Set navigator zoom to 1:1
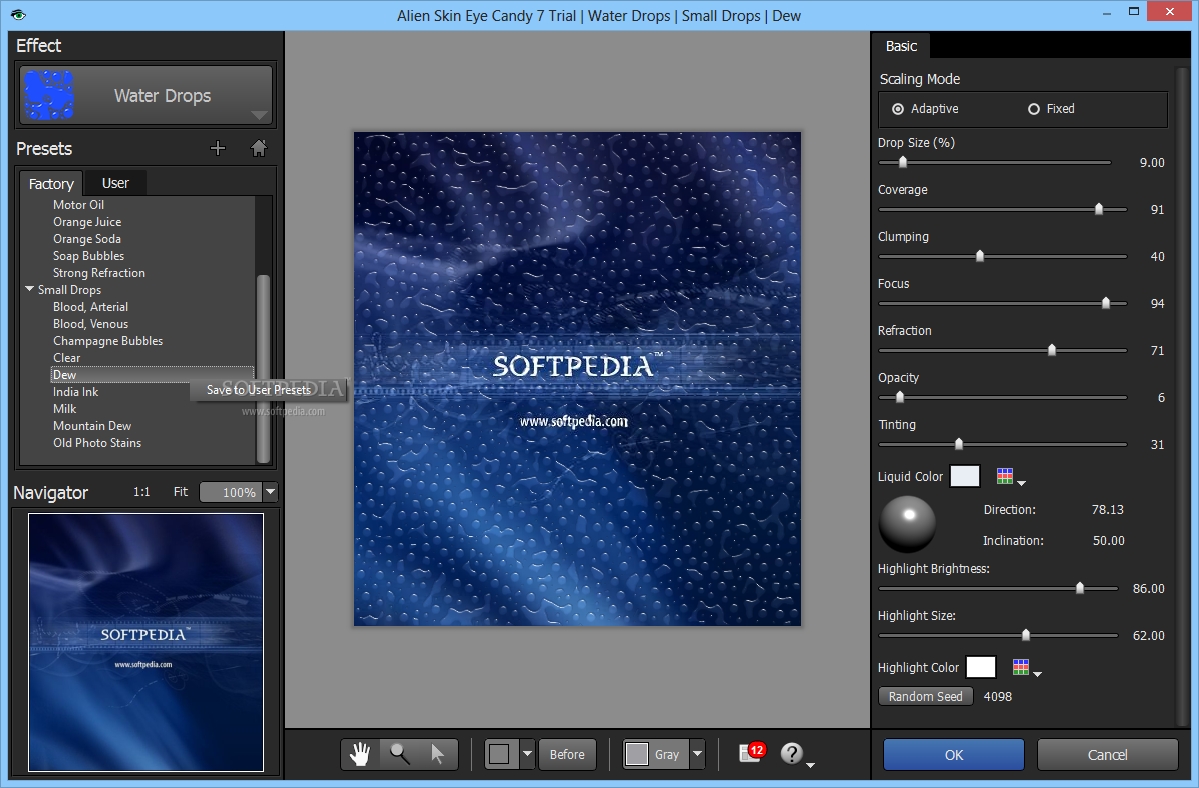Viewport: 1199px width, 788px height. pyautogui.click(x=141, y=492)
